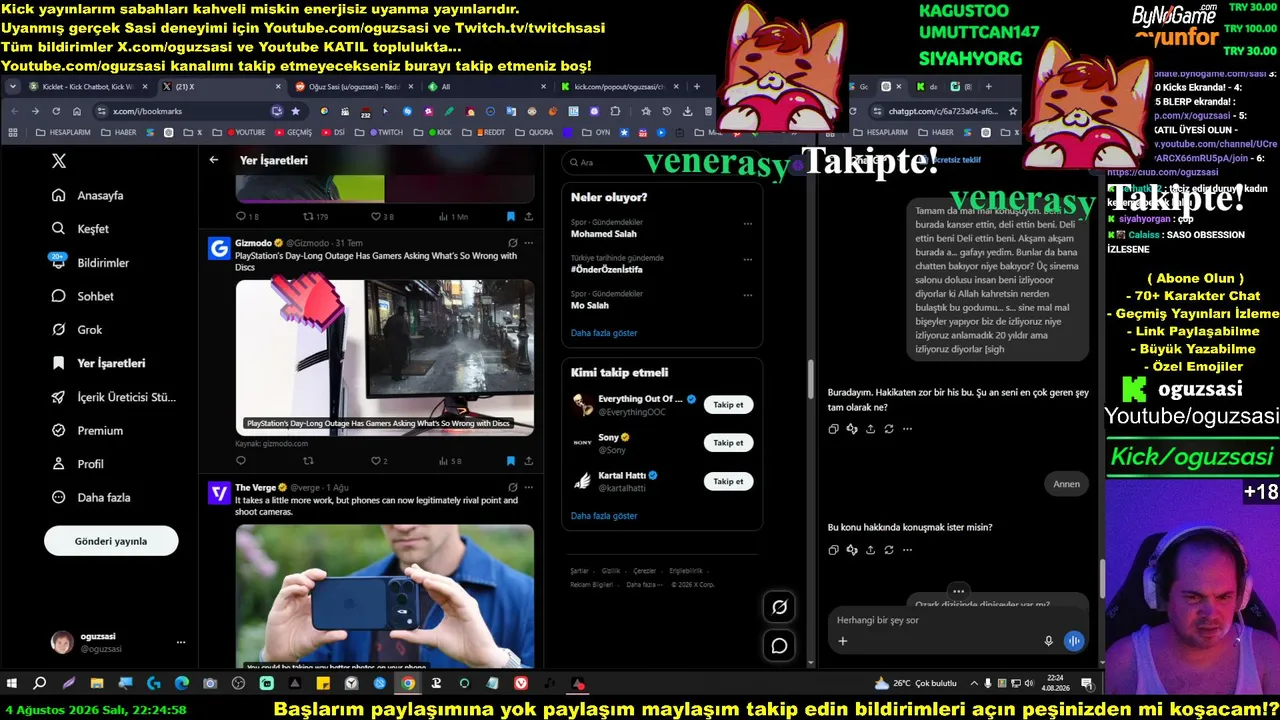The height and width of the screenshot is (720, 1280).
Task: Switch to Kicklet Kick Chatbot tab
Action: [x=88, y=87]
